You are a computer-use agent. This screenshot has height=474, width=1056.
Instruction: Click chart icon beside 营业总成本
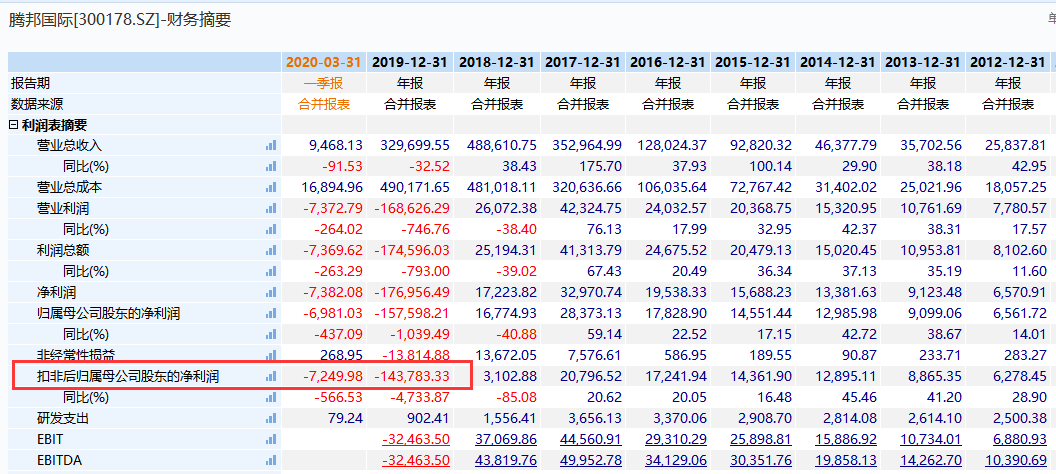(270, 187)
